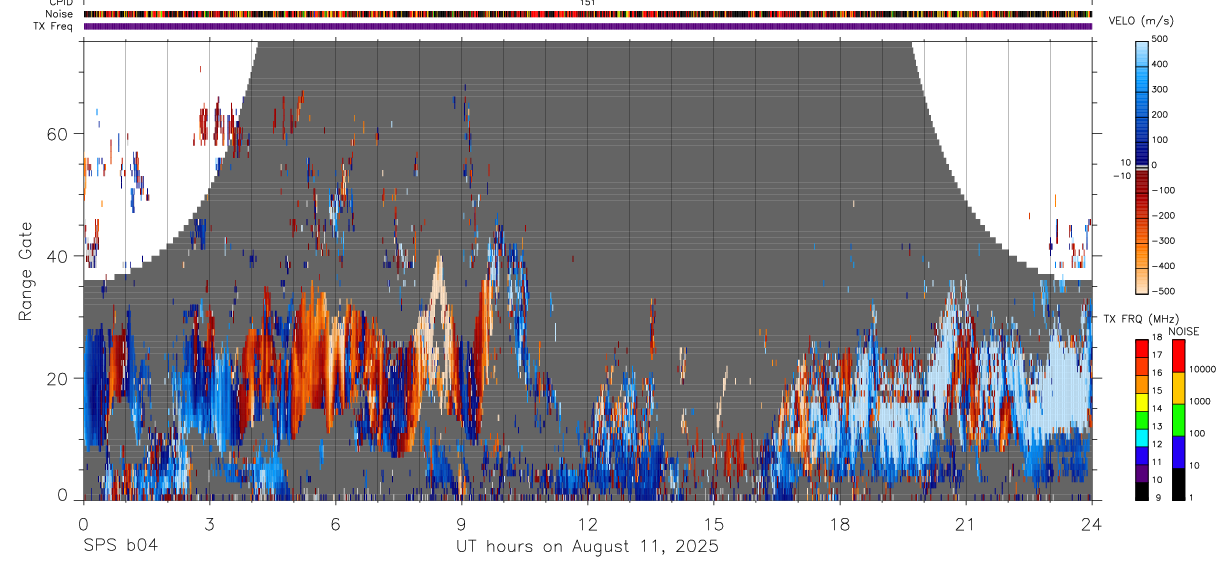Click the multicolored Noise strip at top
This screenshot has height=567, width=1228.
587,14
